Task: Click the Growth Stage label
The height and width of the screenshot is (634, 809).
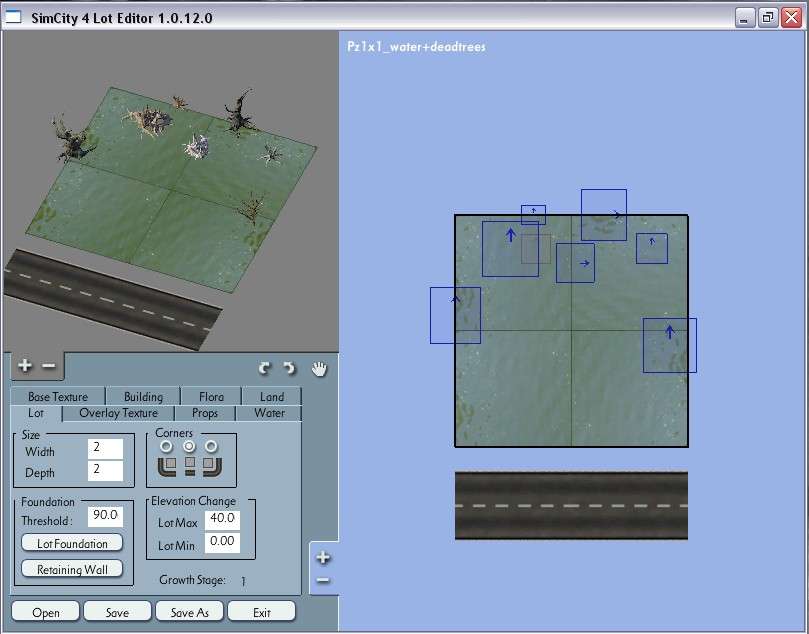Action: coord(192,580)
